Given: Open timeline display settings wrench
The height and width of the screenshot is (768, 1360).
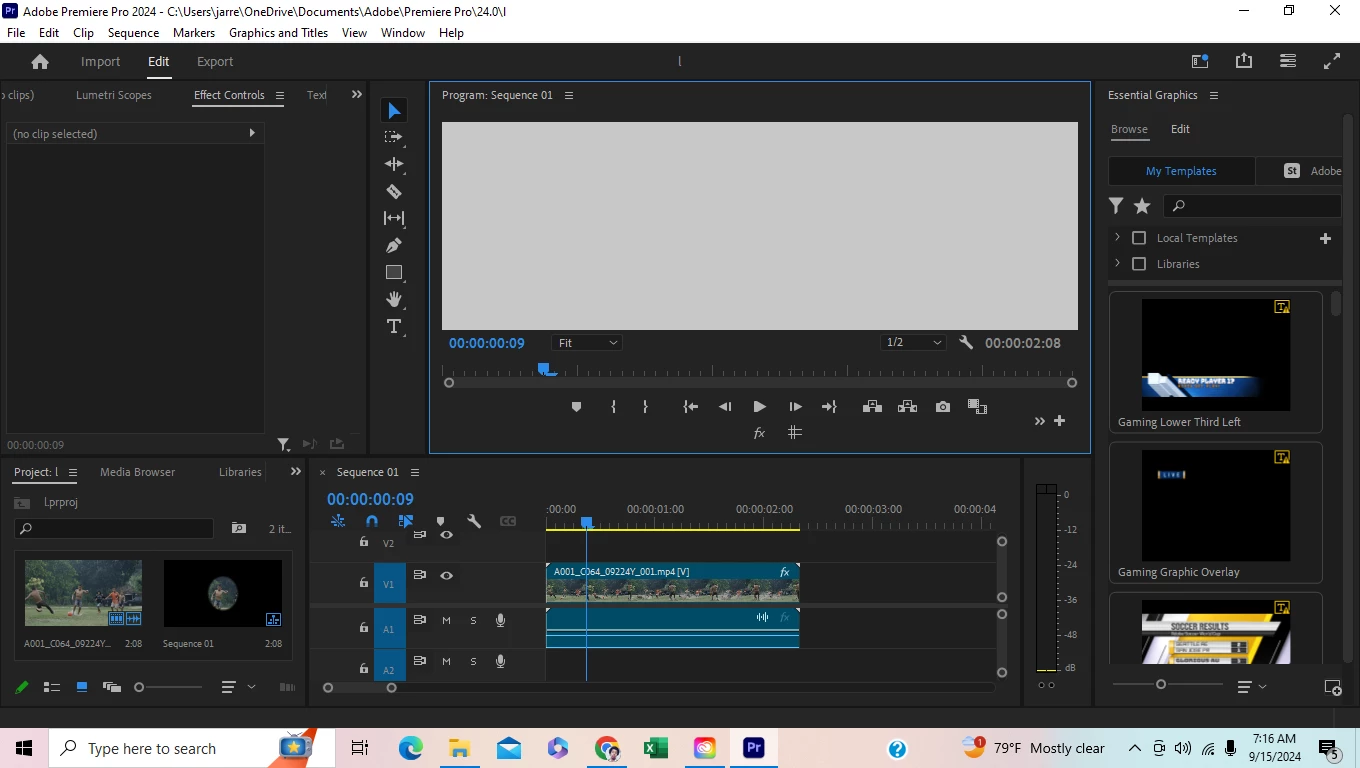Looking at the screenshot, I should click(474, 521).
